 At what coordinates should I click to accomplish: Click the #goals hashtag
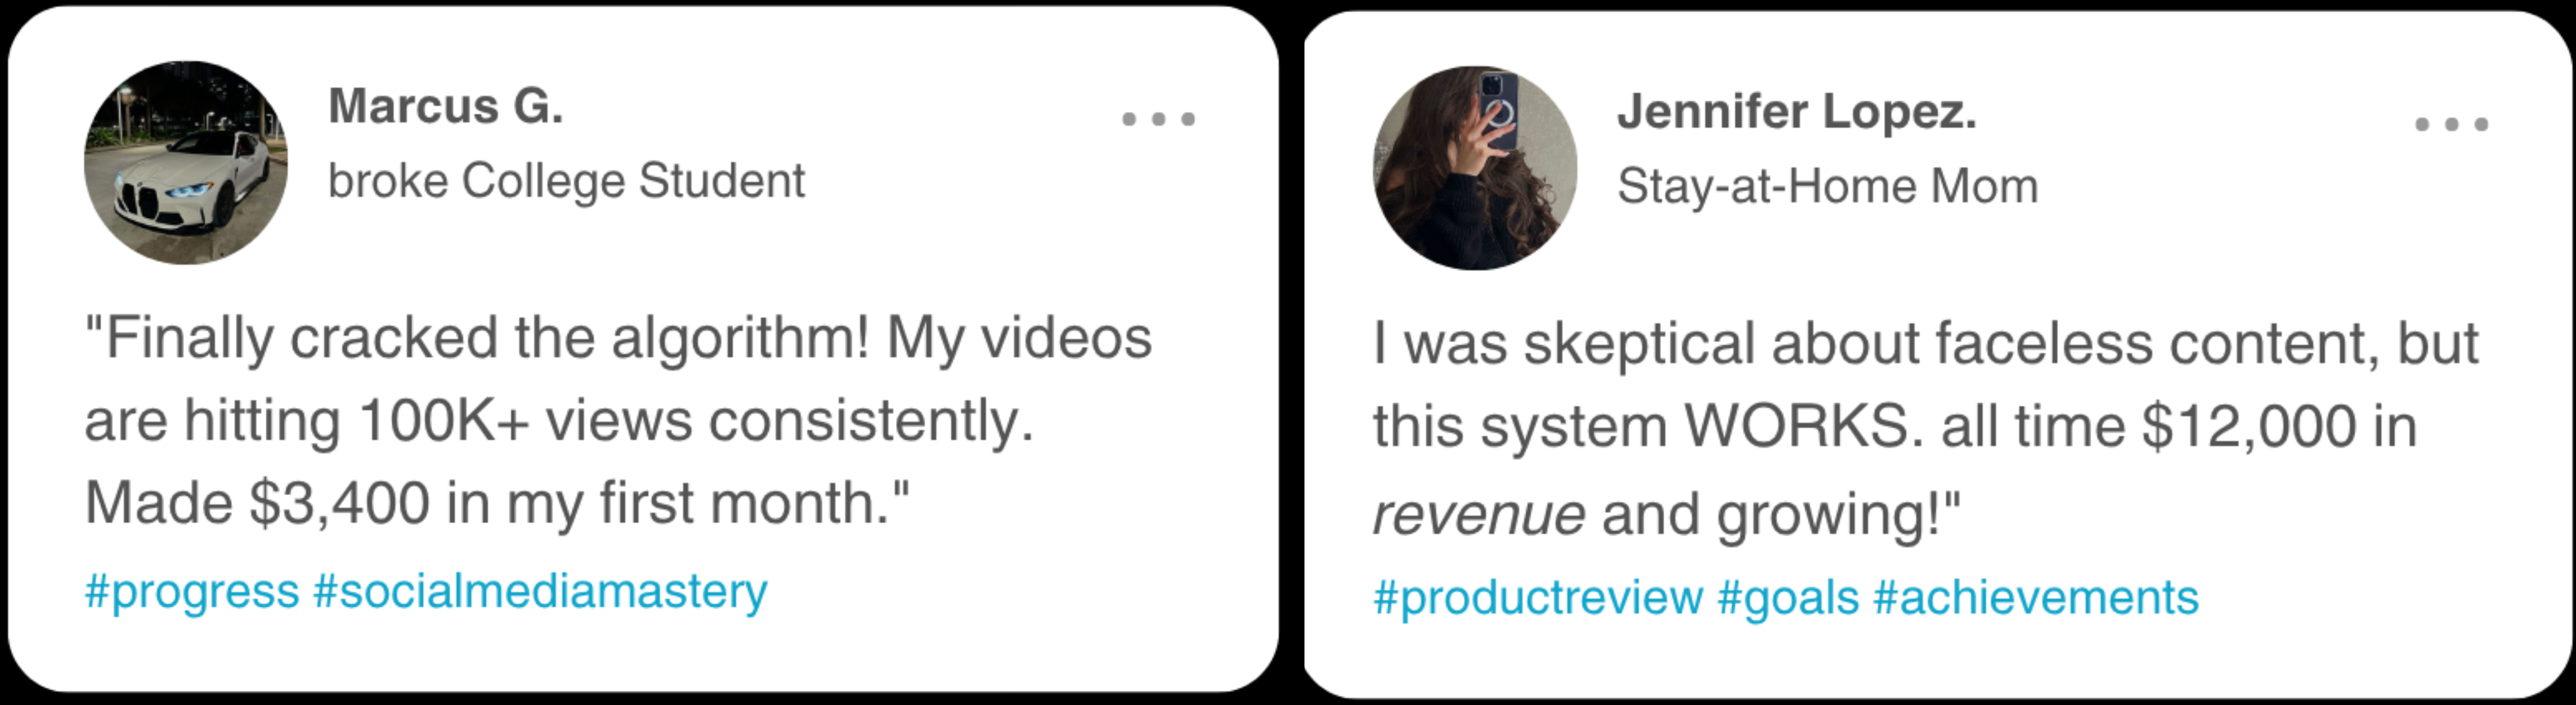tap(1788, 598)
